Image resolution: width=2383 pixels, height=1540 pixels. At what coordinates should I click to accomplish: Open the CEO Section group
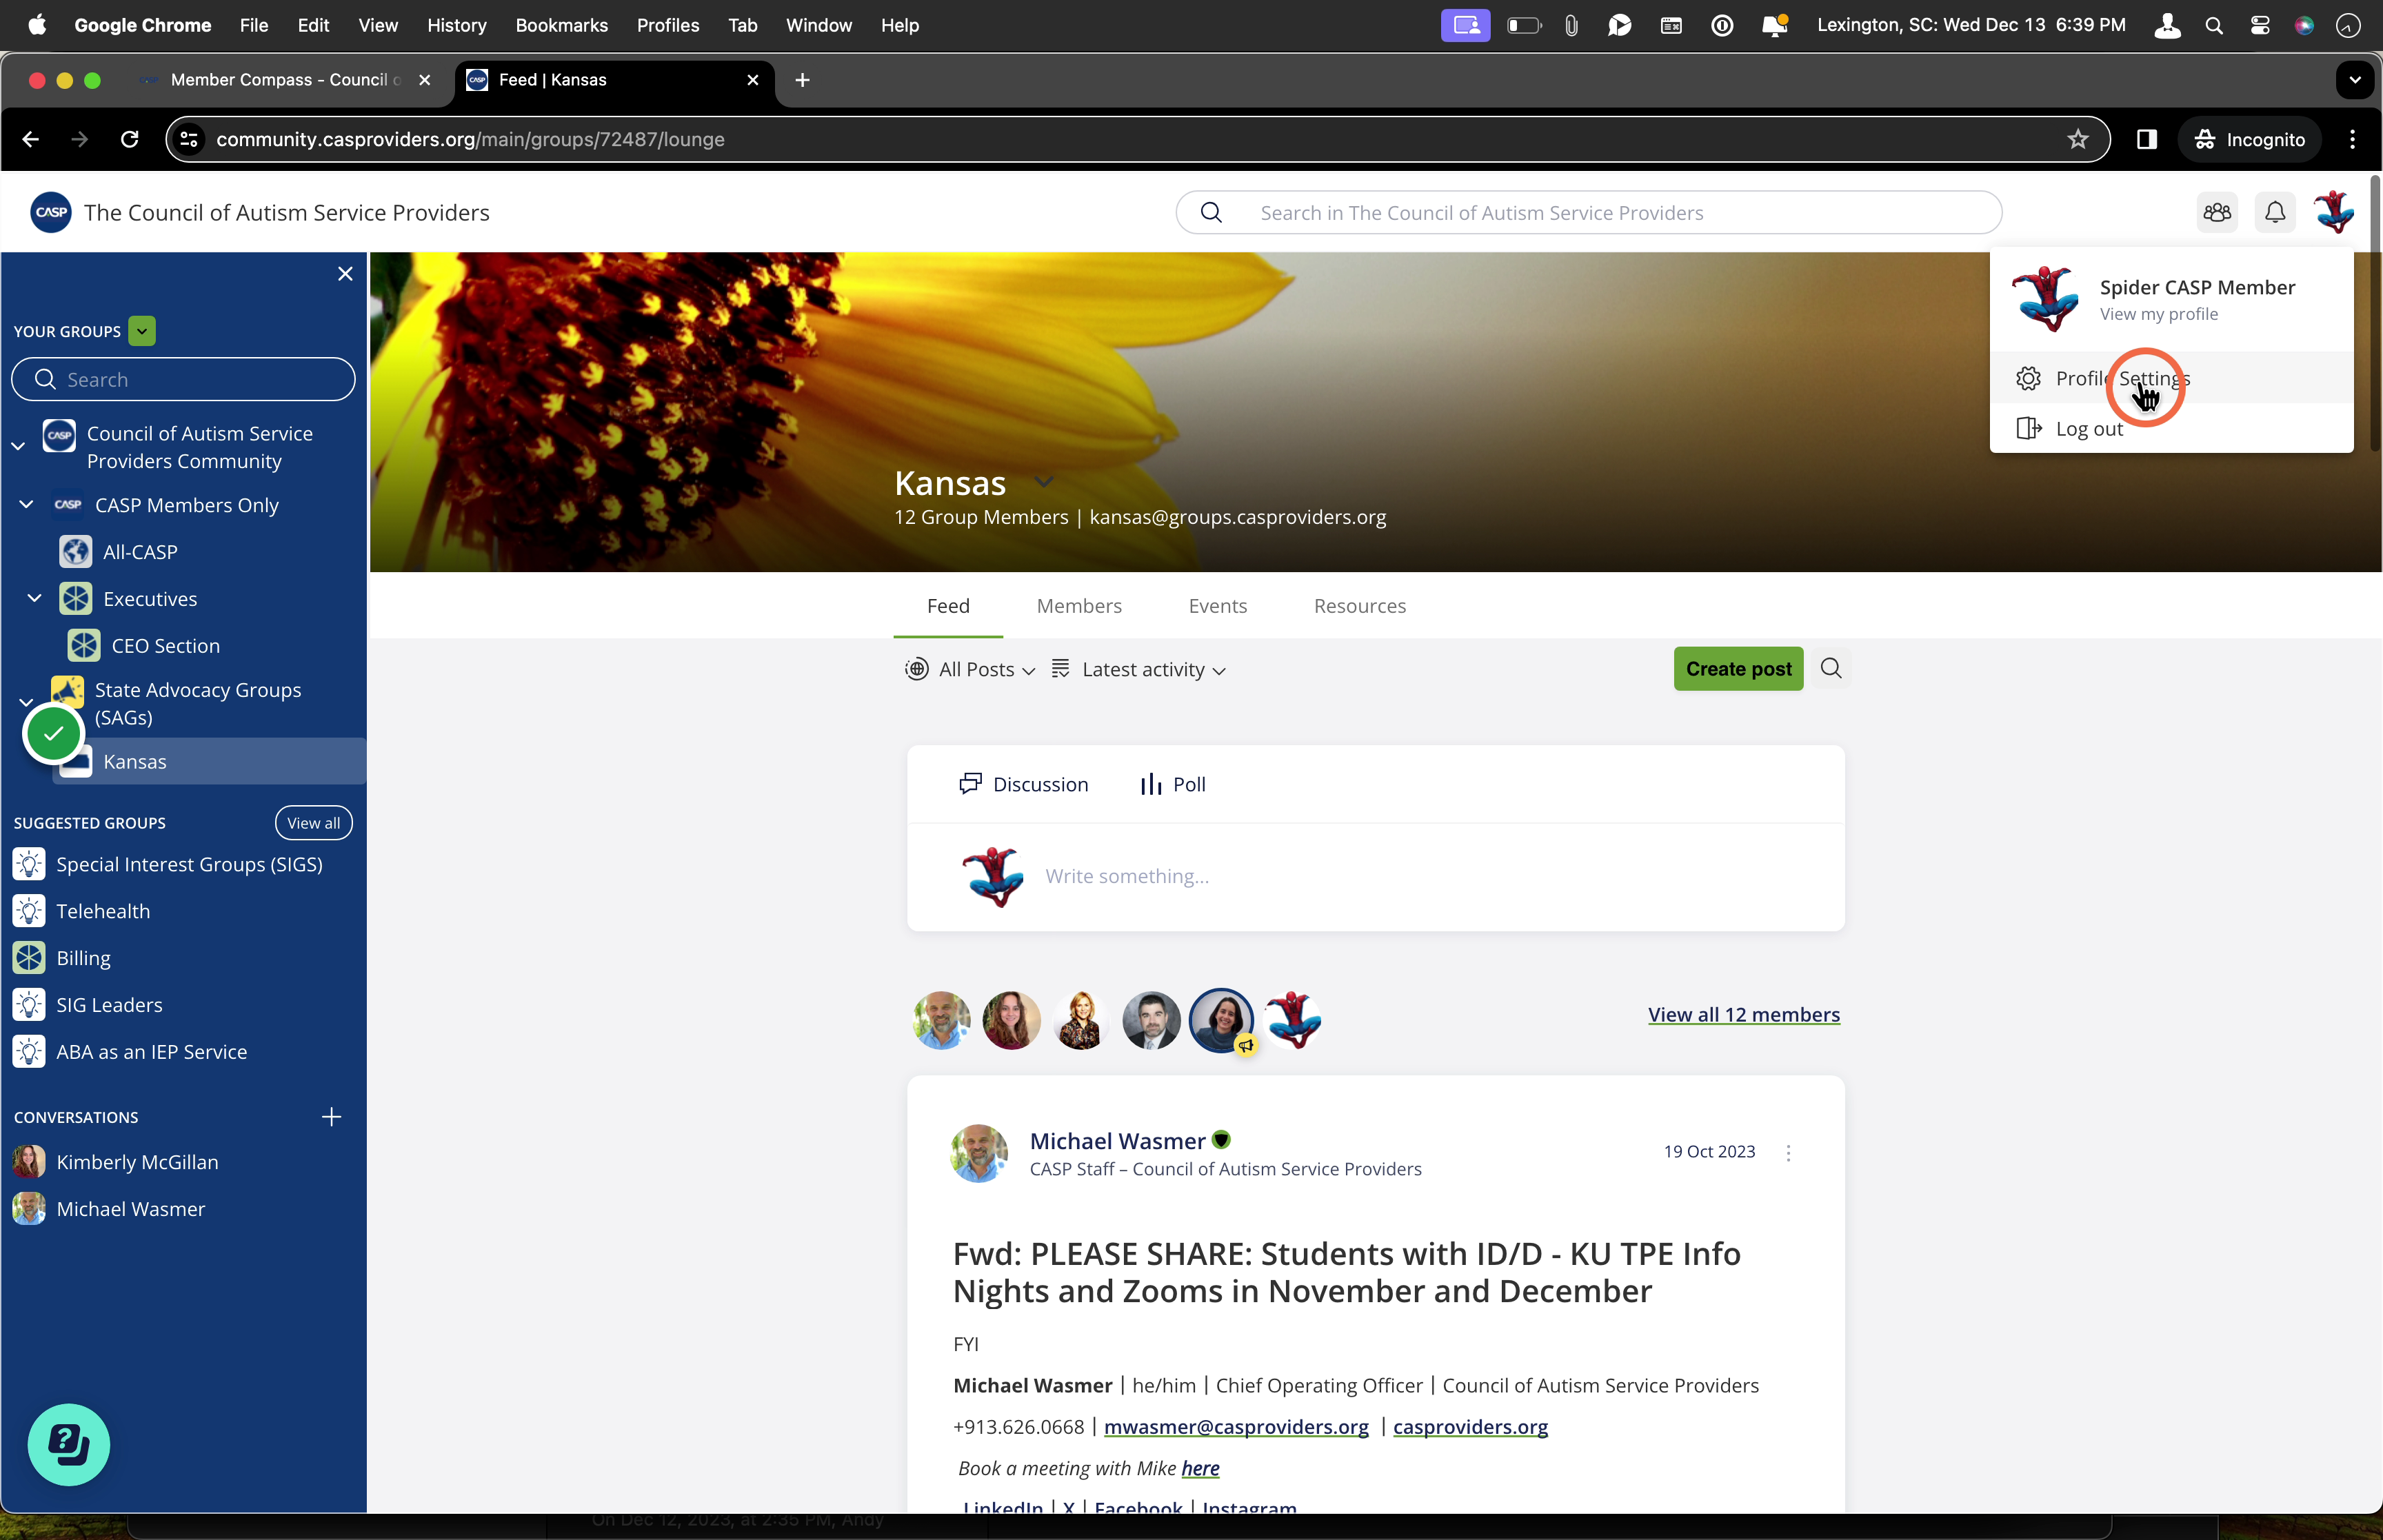(x=165, y=646)
